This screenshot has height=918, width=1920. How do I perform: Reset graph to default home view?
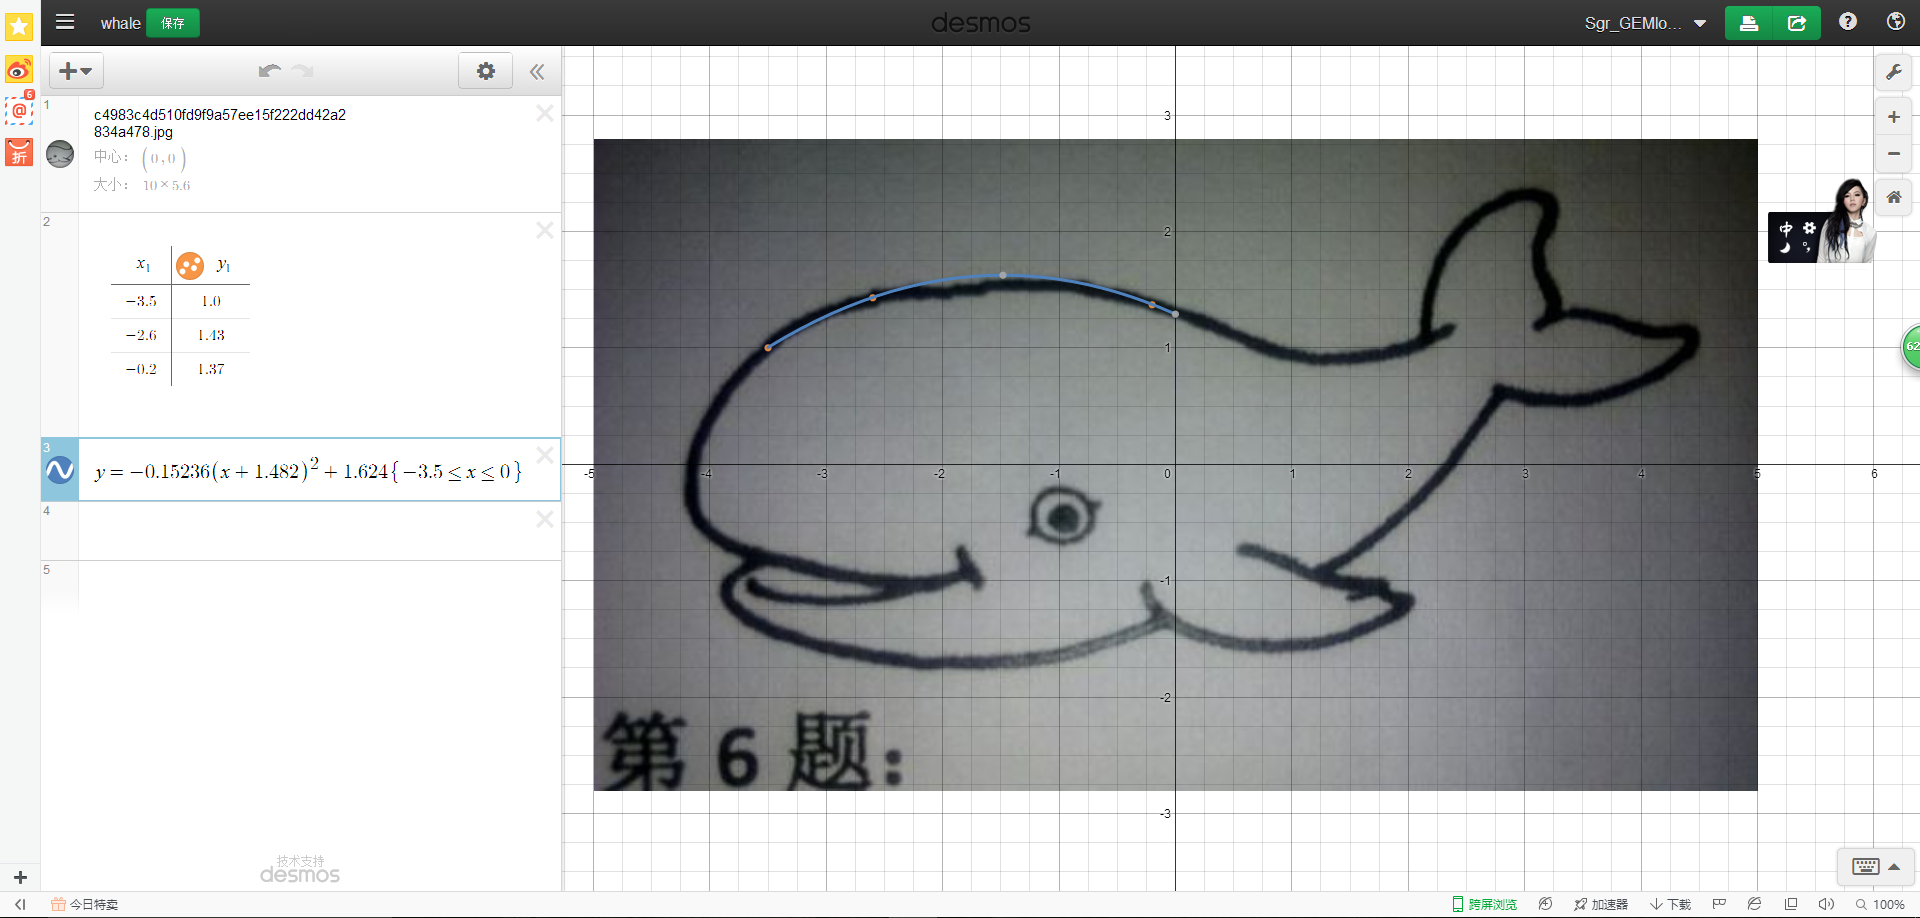pyautogui.click(x=1894, y=197)
